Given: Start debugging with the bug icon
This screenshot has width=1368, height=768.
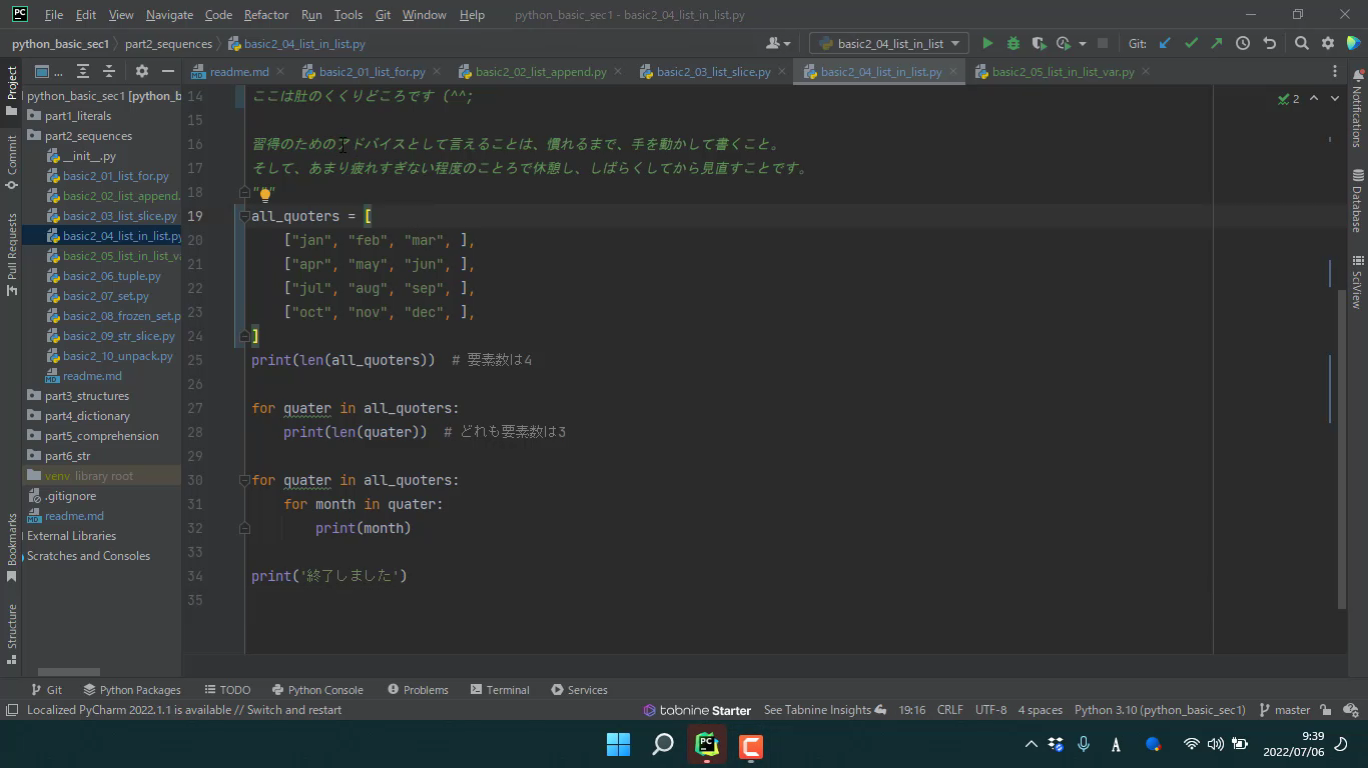Looking at the screenshot, I should [x=1013, y=44].
